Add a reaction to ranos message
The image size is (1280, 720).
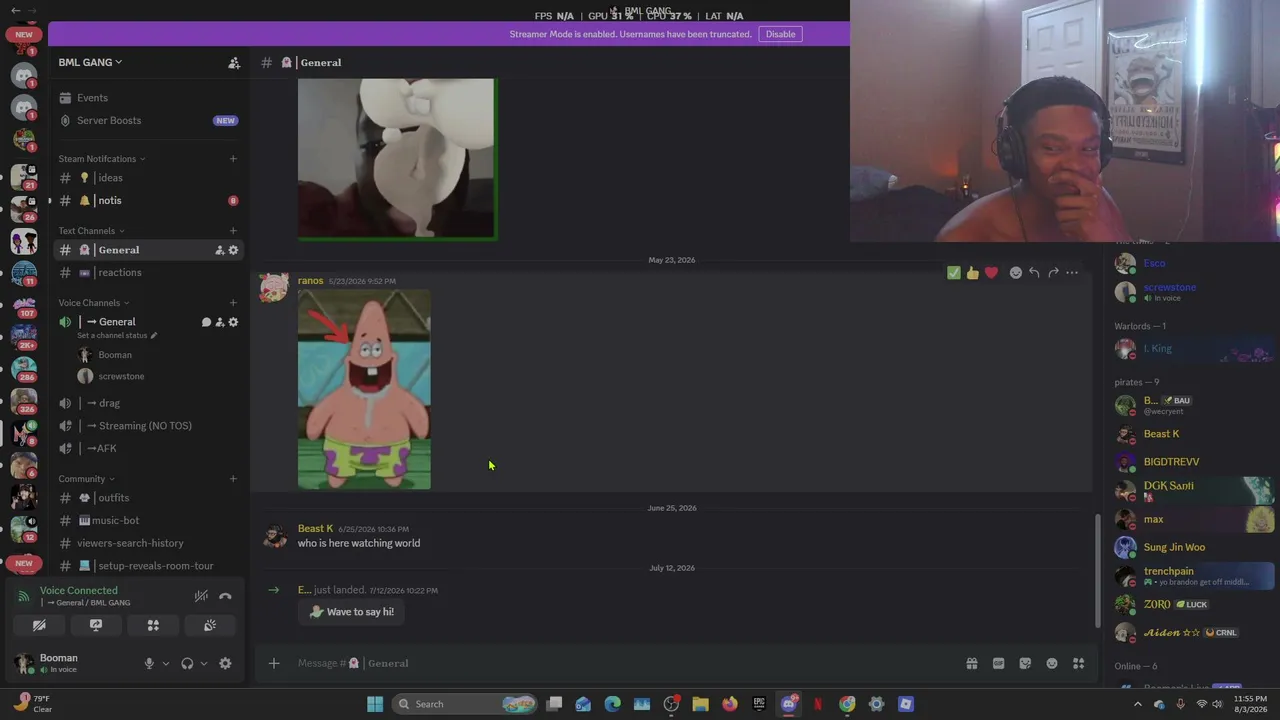1016,272
